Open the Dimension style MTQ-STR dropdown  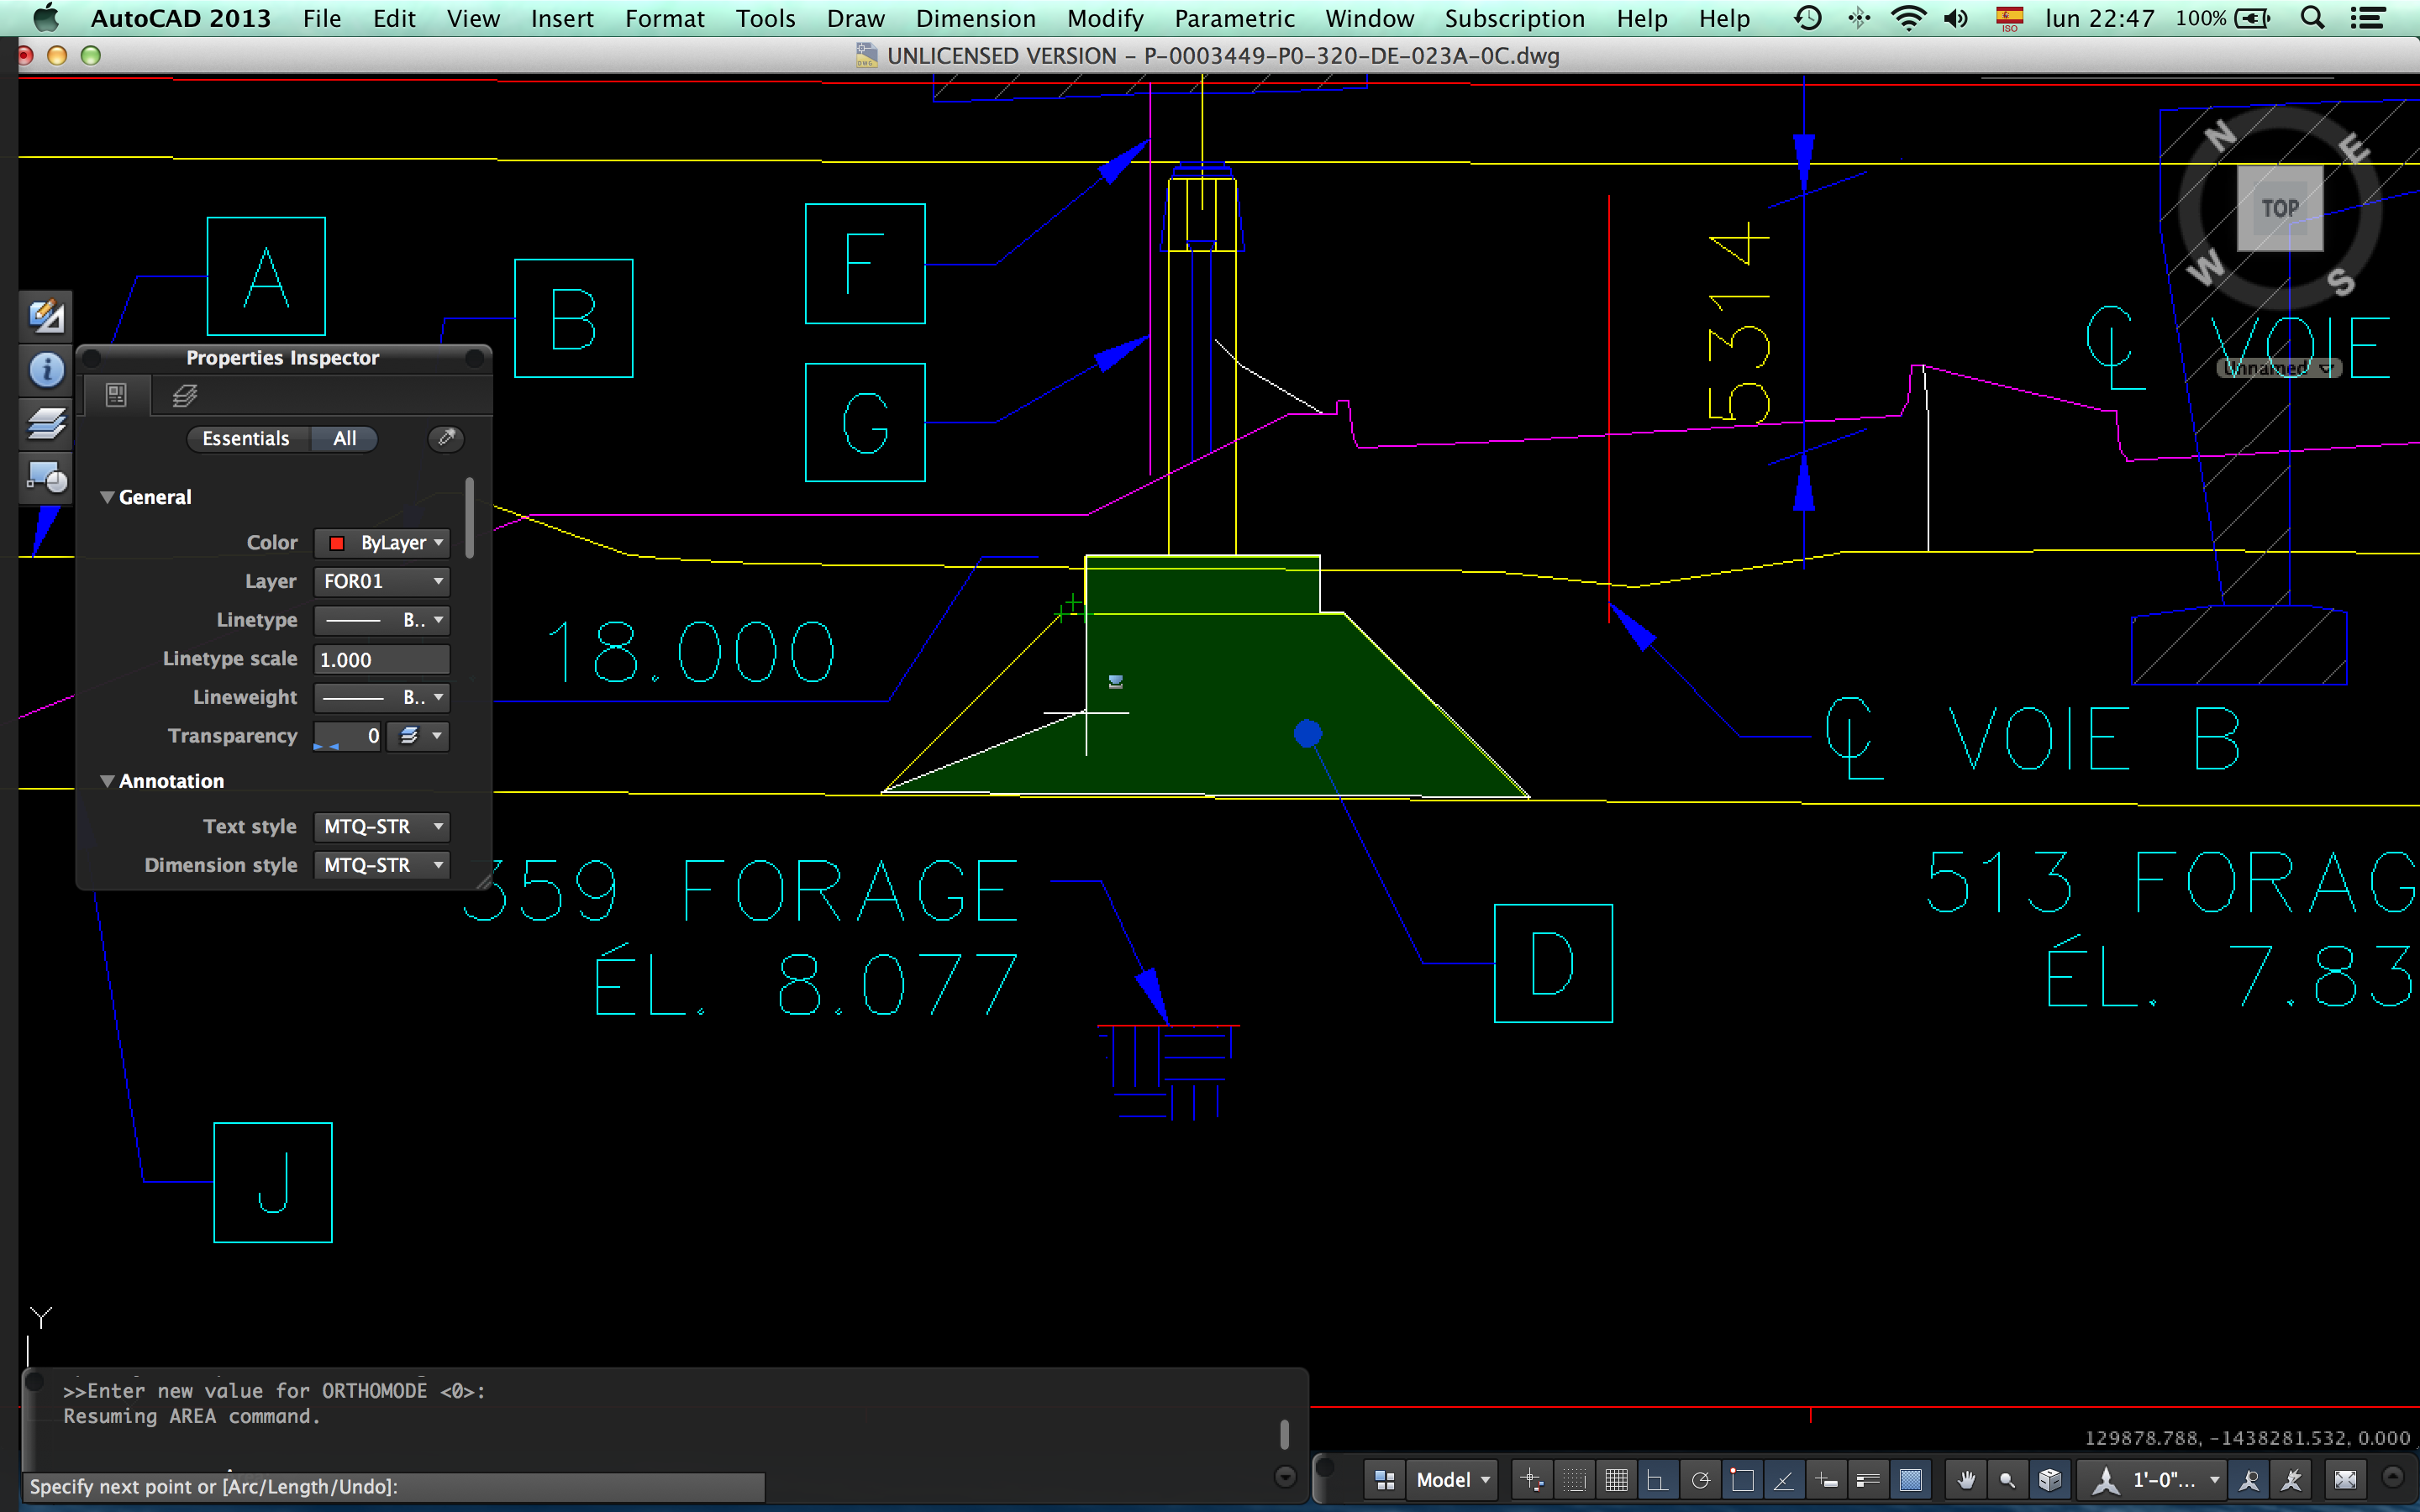click(x=382, y=865)
